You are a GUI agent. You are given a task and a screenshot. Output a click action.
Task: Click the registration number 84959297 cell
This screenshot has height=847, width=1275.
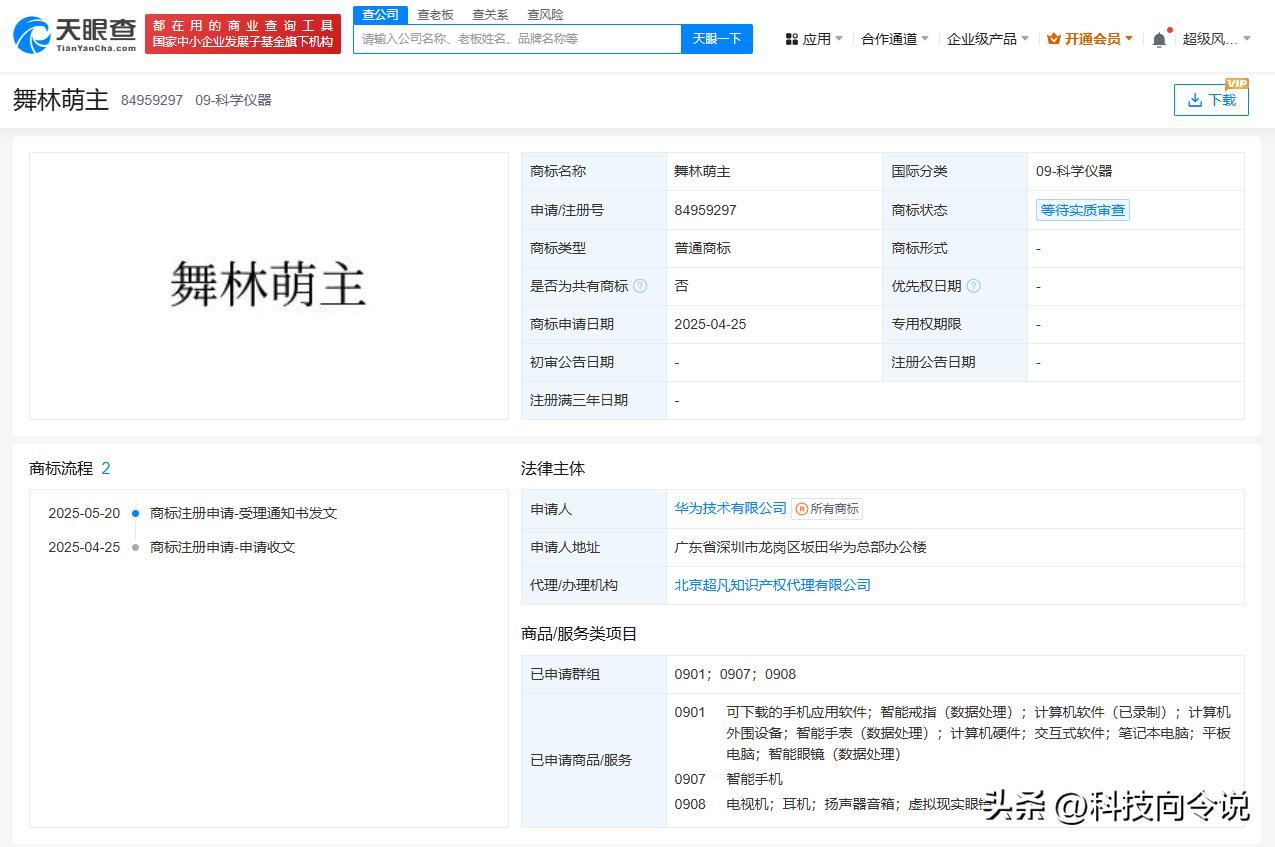tap(773, 210)
